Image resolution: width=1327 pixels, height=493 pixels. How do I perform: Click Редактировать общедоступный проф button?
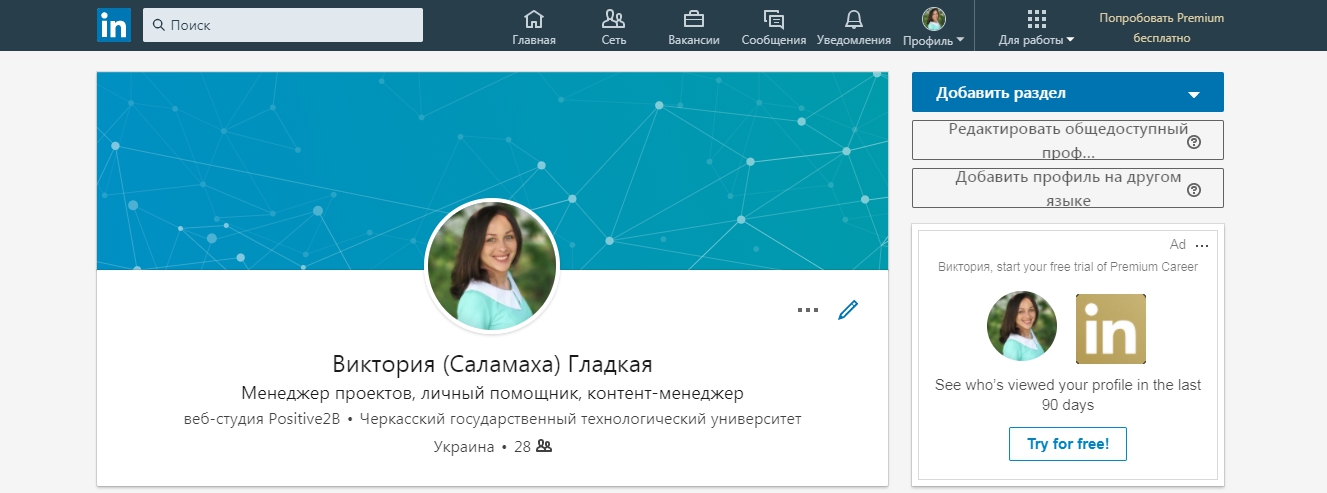pyautogui.click(x=1068, y=140)
